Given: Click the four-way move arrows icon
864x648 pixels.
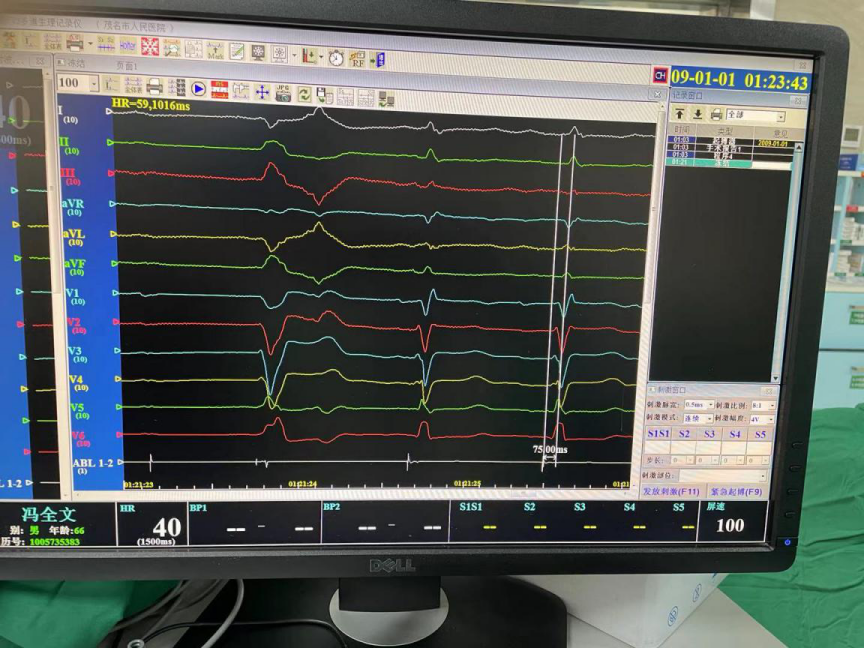Looking at the screenshot, I should [262, 91].
